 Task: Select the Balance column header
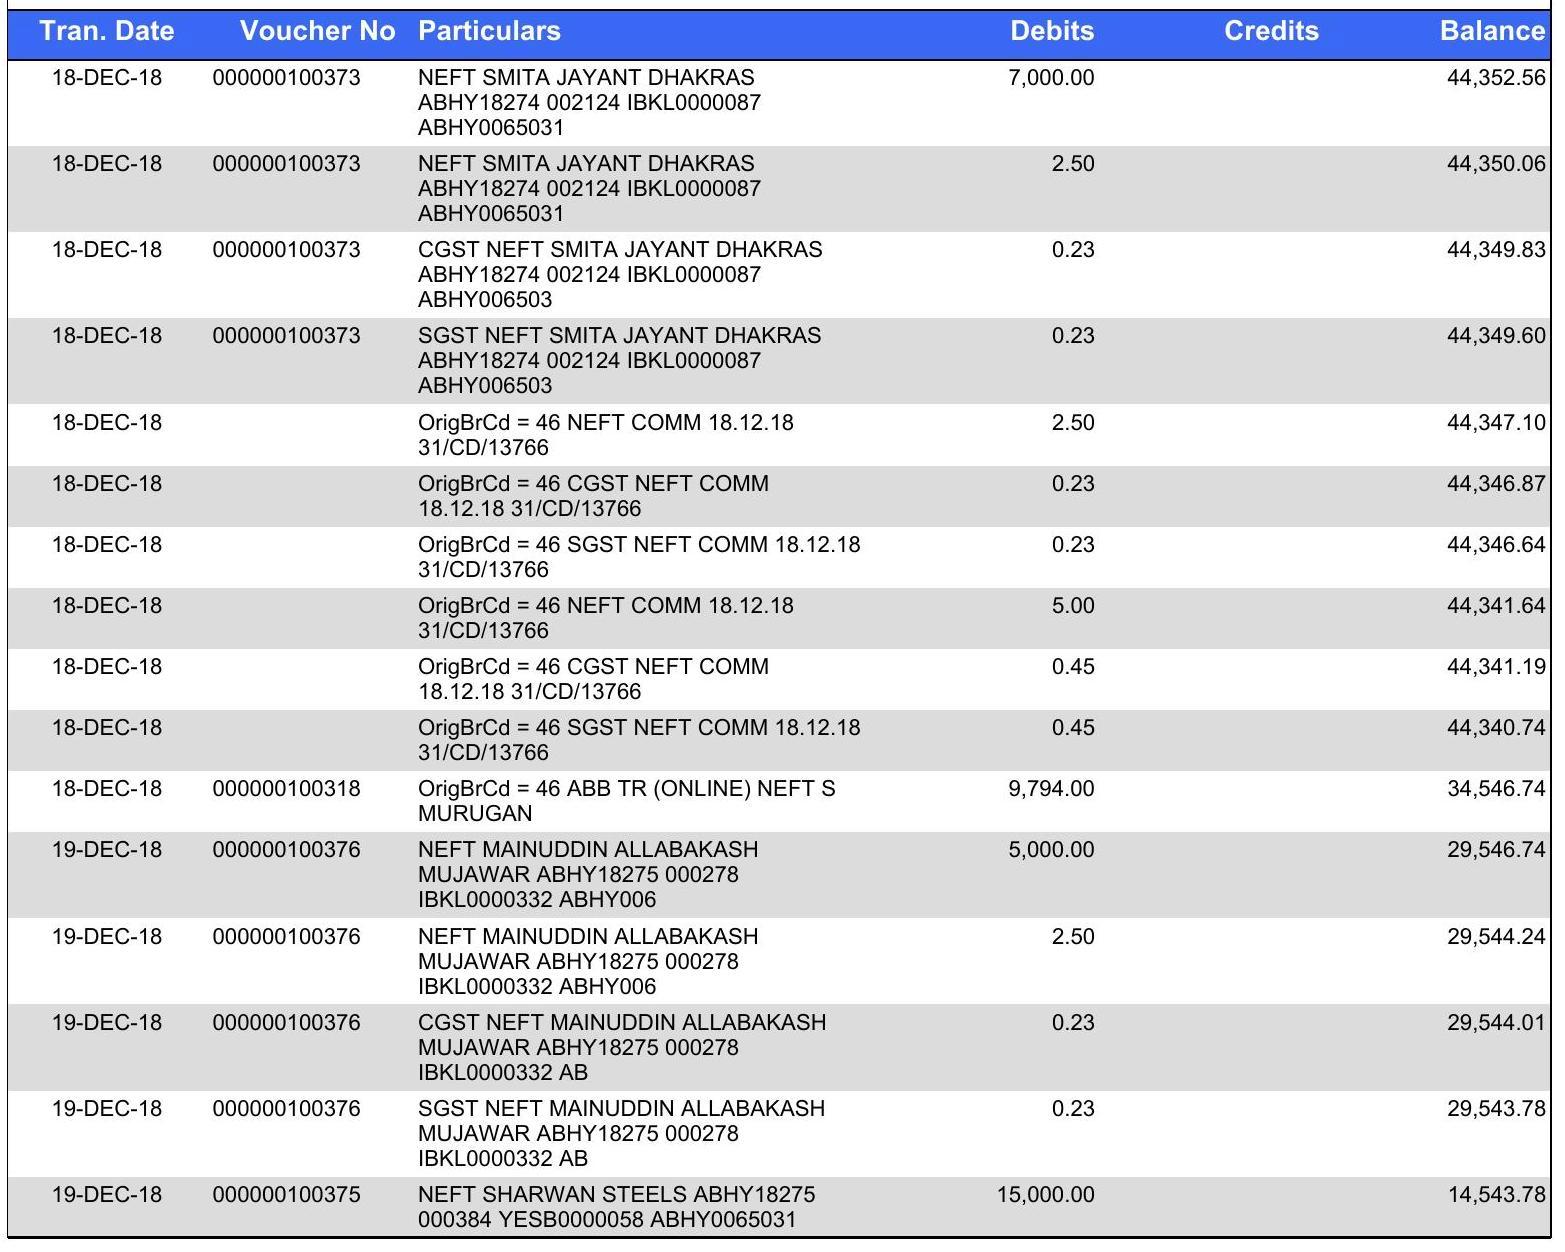[1492, 32]
